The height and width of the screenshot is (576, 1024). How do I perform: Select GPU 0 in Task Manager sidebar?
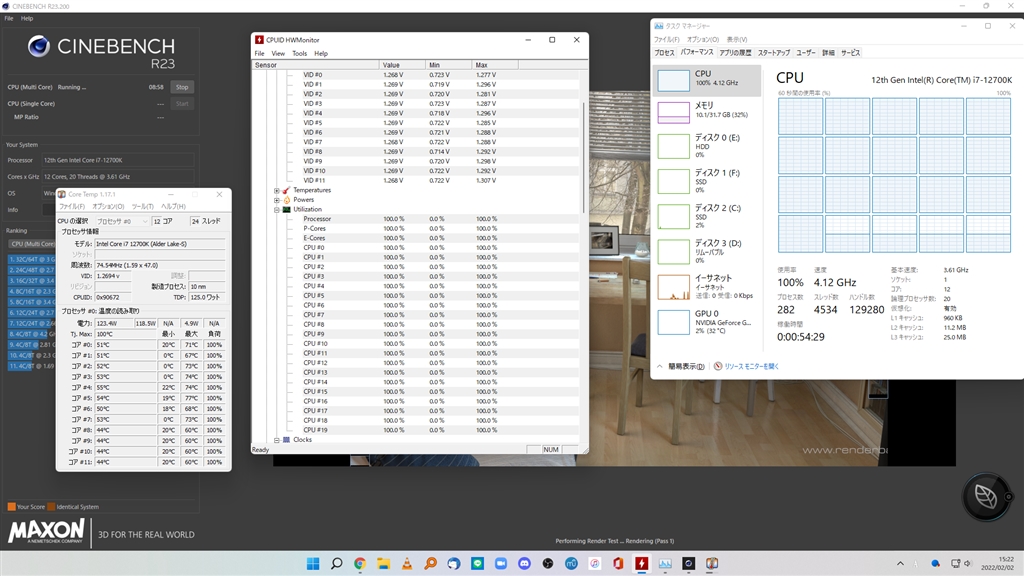tap(707, 322)
